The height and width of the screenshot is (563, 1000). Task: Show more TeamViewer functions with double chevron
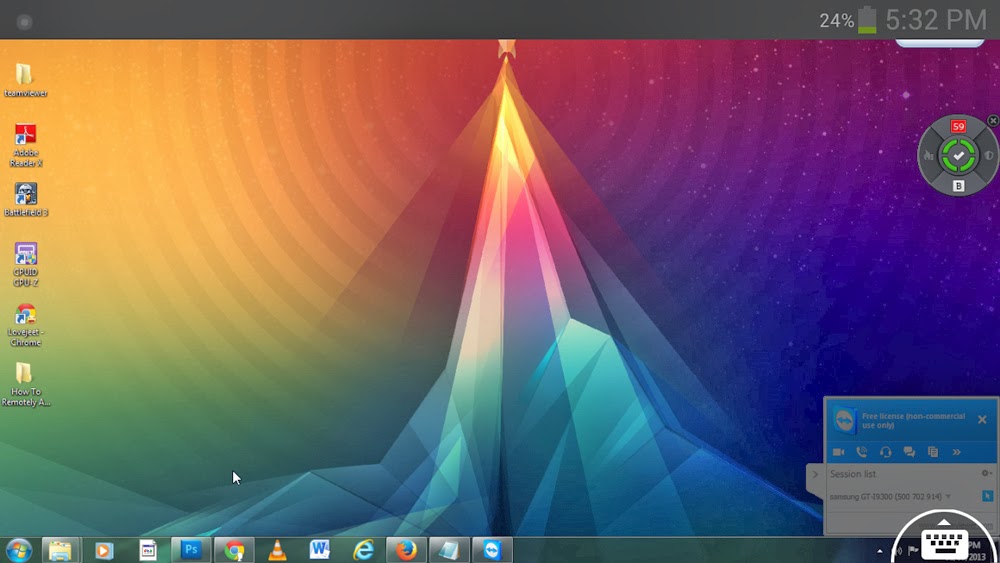coord(956,452)
